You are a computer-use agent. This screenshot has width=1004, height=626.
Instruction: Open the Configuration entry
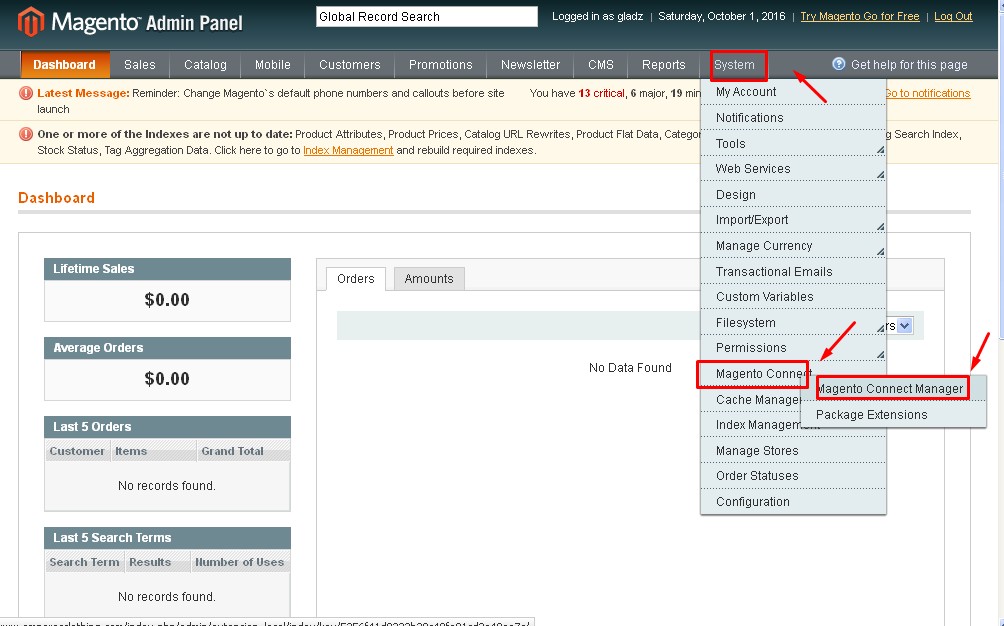tap(793, 502)
